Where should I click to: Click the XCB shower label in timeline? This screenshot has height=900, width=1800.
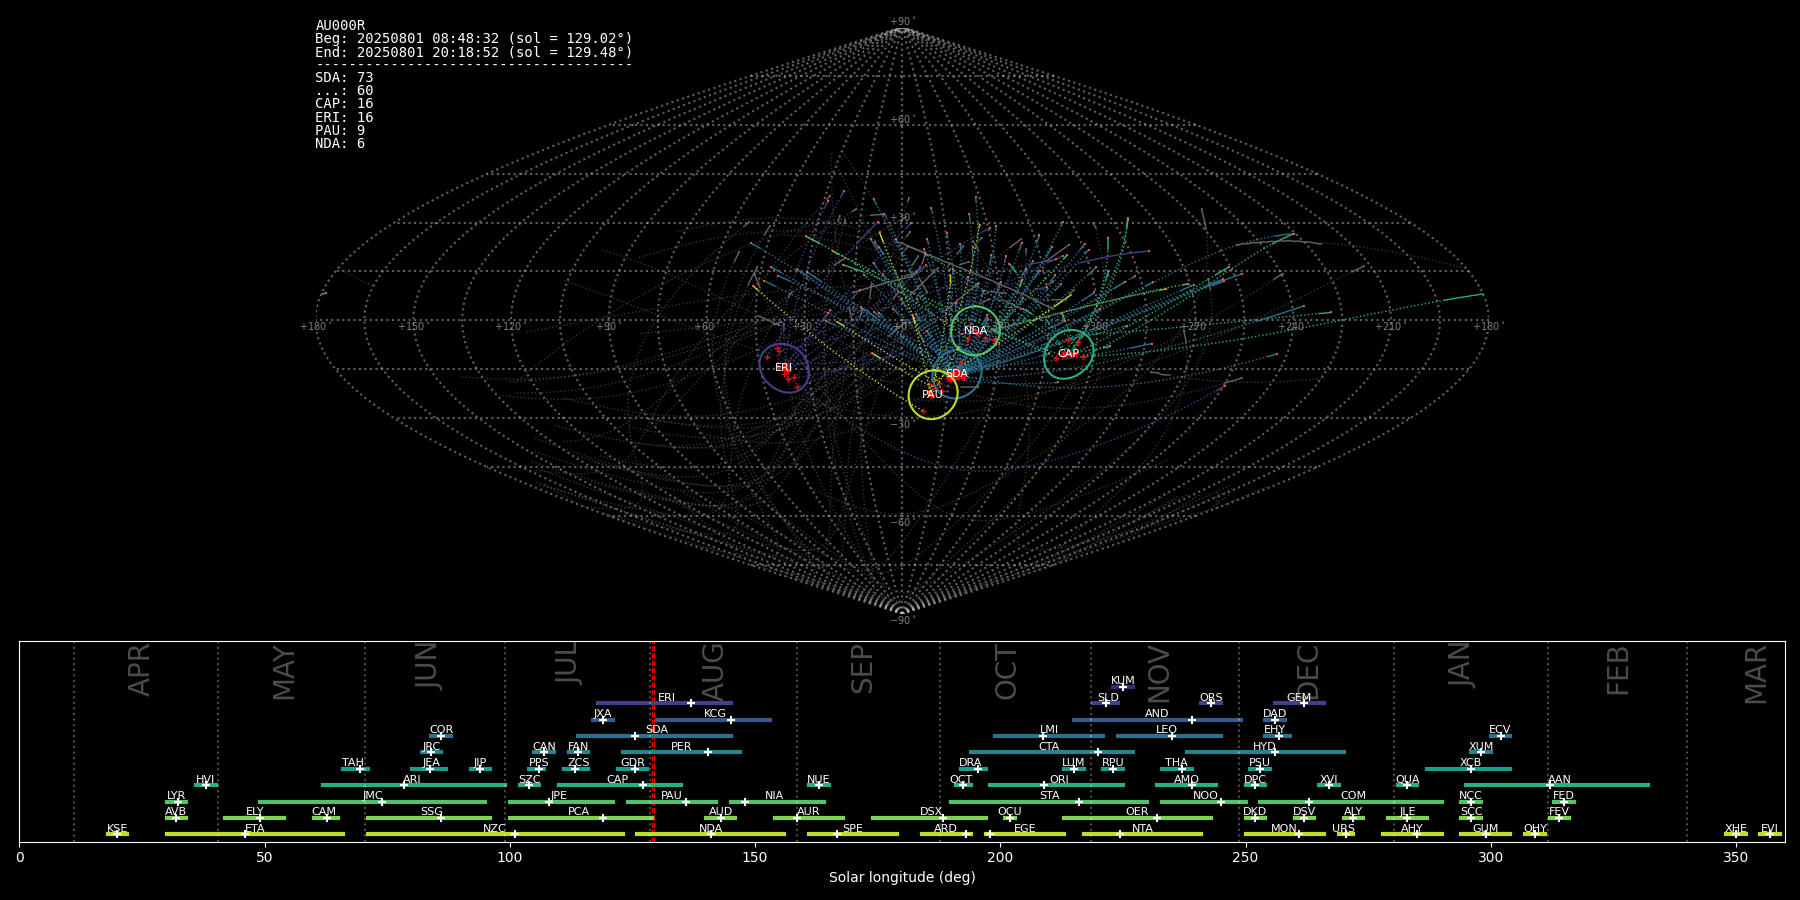(1470, 763)
